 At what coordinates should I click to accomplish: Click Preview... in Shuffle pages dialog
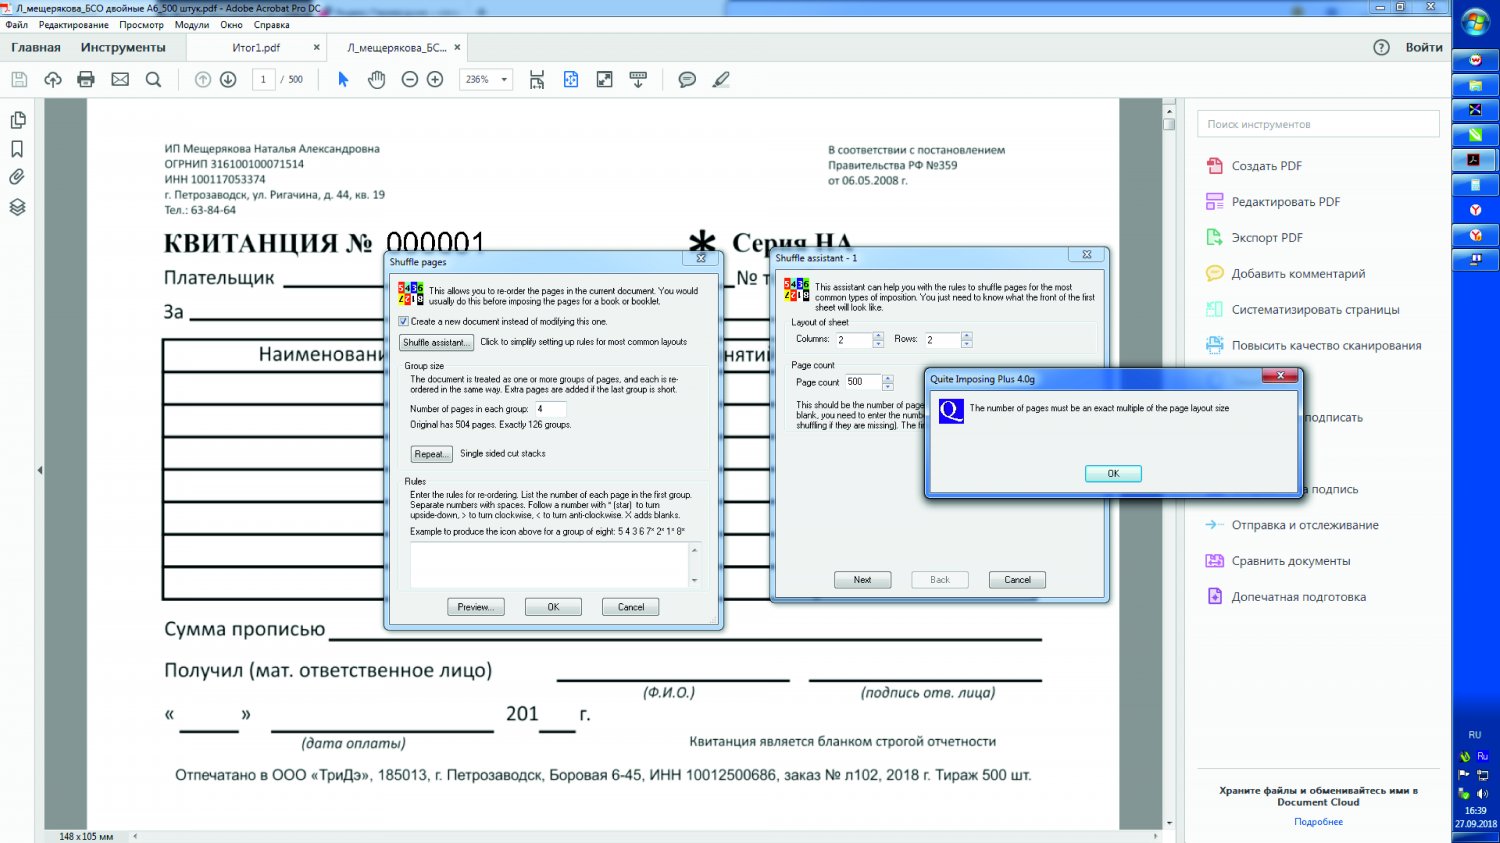click(x=476, y=607)
